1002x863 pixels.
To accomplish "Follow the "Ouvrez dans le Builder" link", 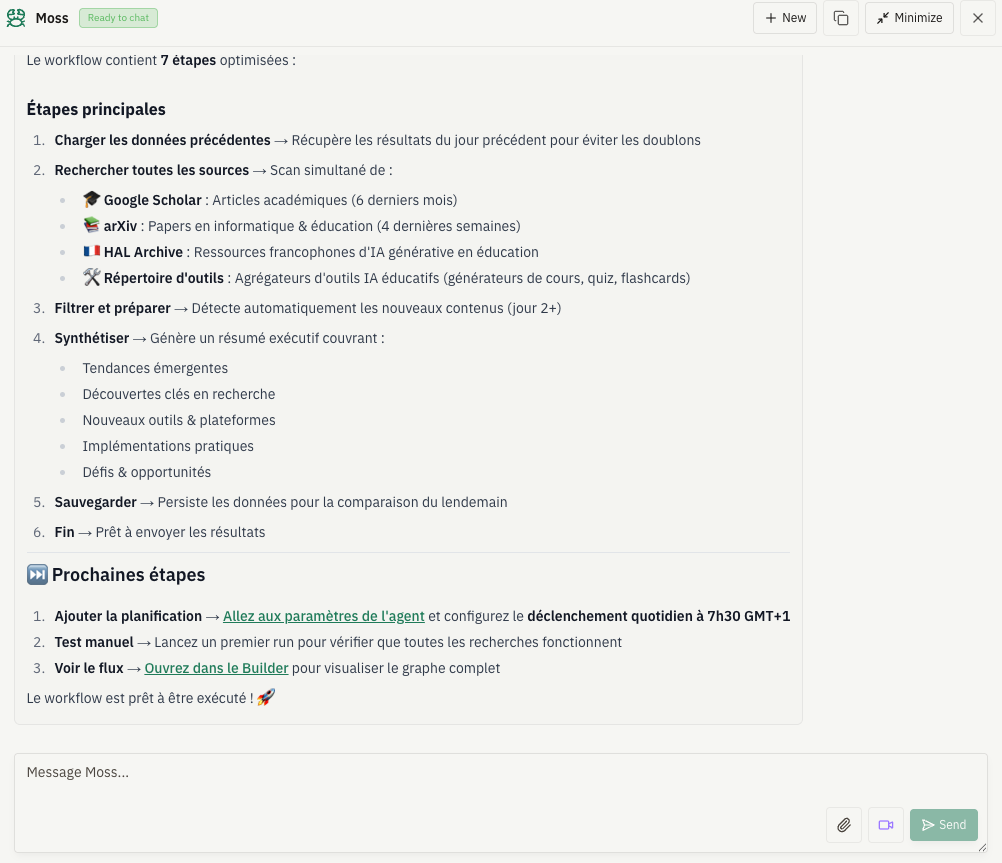I will (216, 668).
